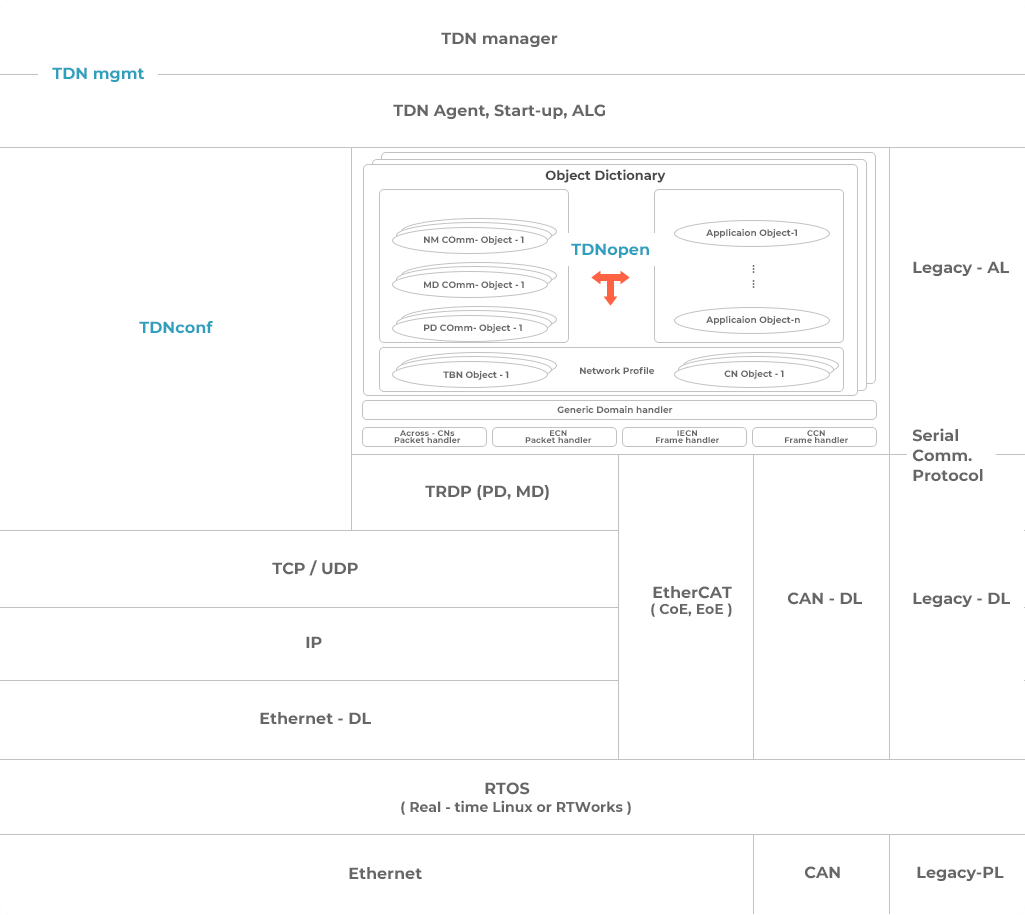Click the Generic Domain handler box
This screenshot has width=1025, height=915.
pos(619,410)
